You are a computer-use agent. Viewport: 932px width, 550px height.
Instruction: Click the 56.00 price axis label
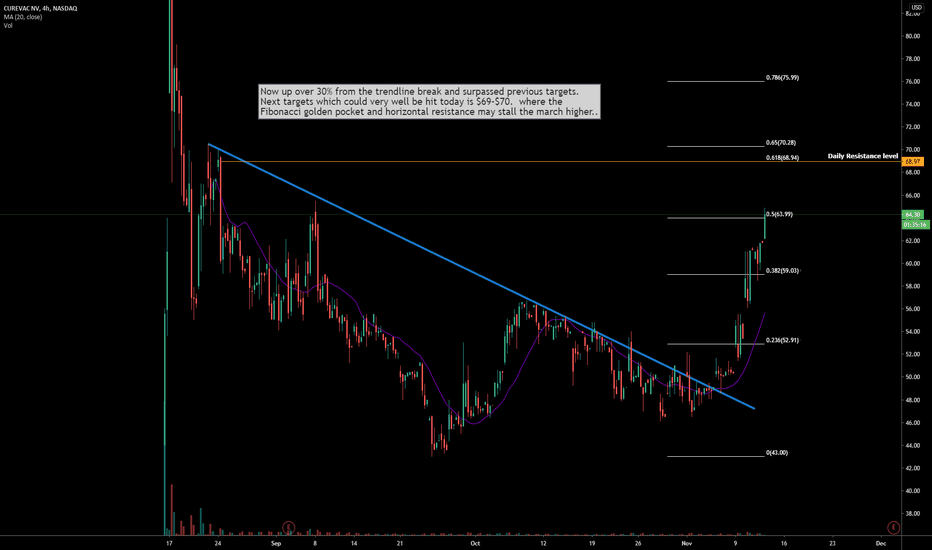pyautogui.click(x=912, y=309)
